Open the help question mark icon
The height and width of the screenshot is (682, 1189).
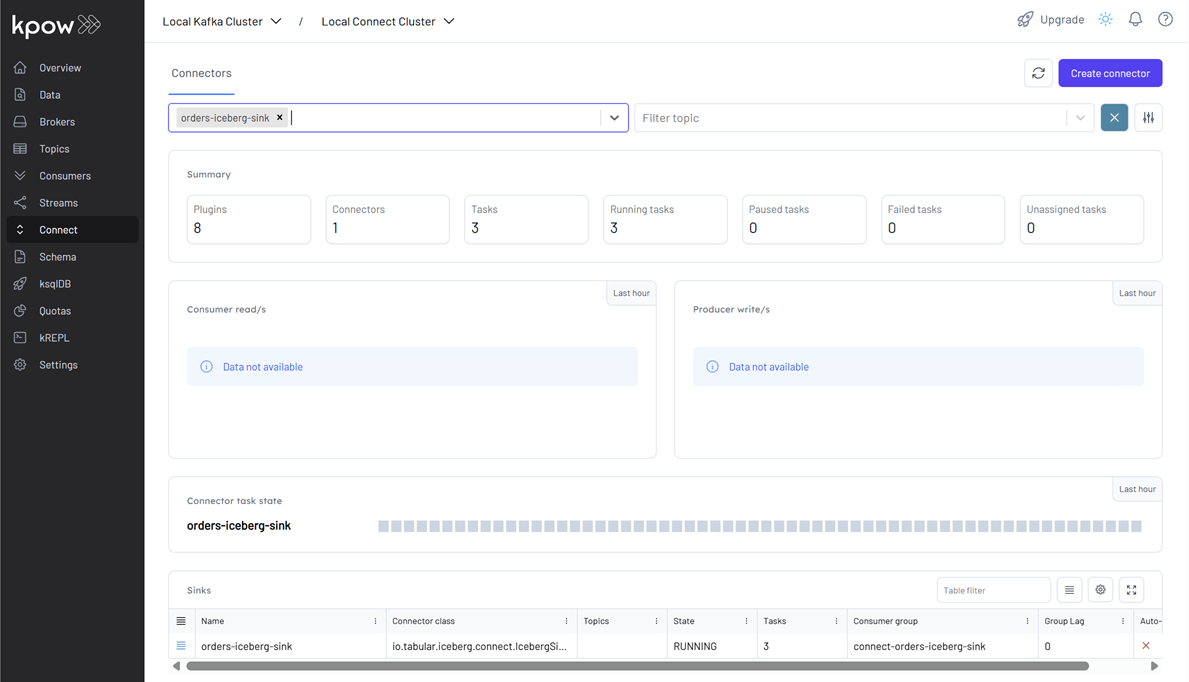coord(1165,20)
